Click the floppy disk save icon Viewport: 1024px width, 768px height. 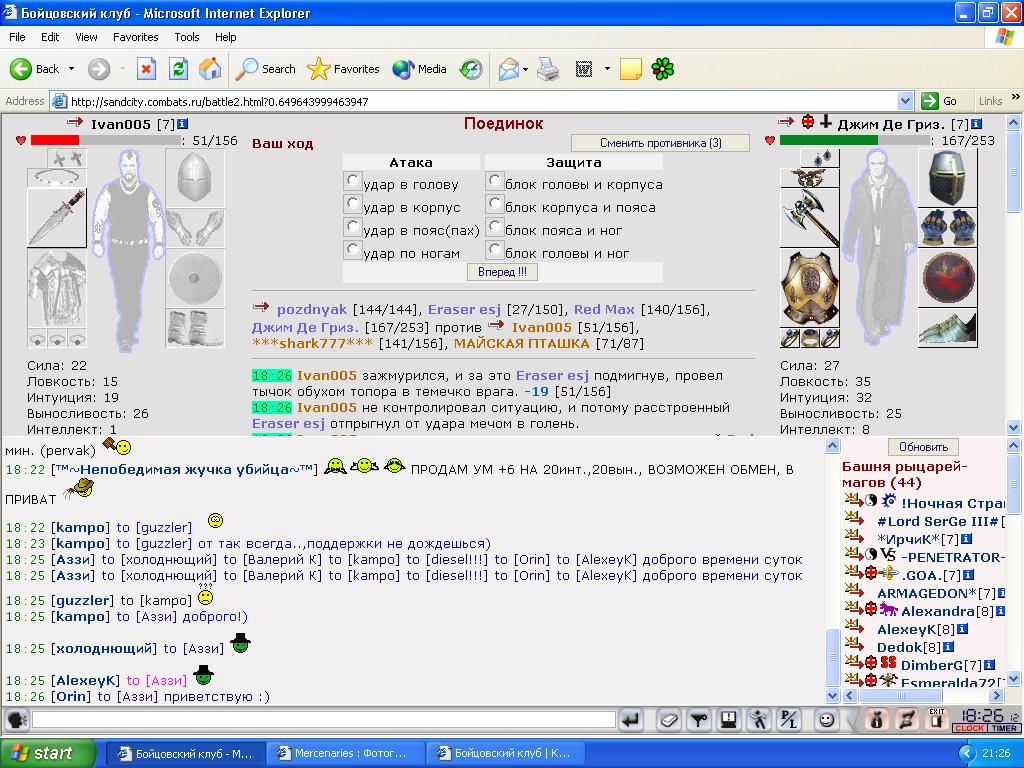click(728, 720)
